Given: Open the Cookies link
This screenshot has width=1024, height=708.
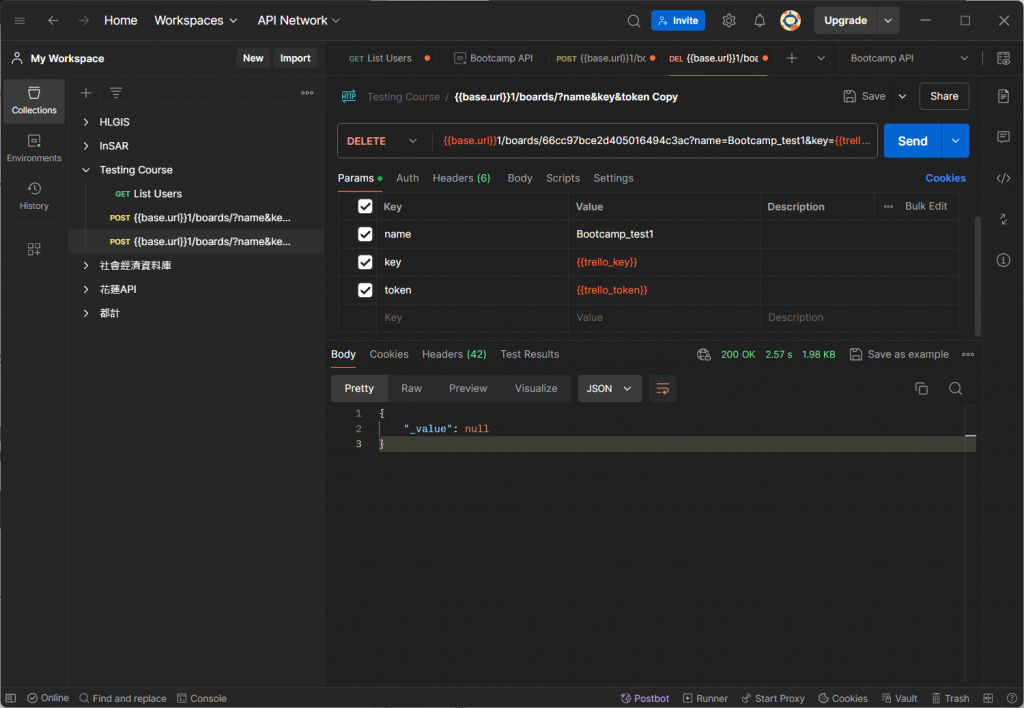Looking at the screenshot, I should pos(945,178).
